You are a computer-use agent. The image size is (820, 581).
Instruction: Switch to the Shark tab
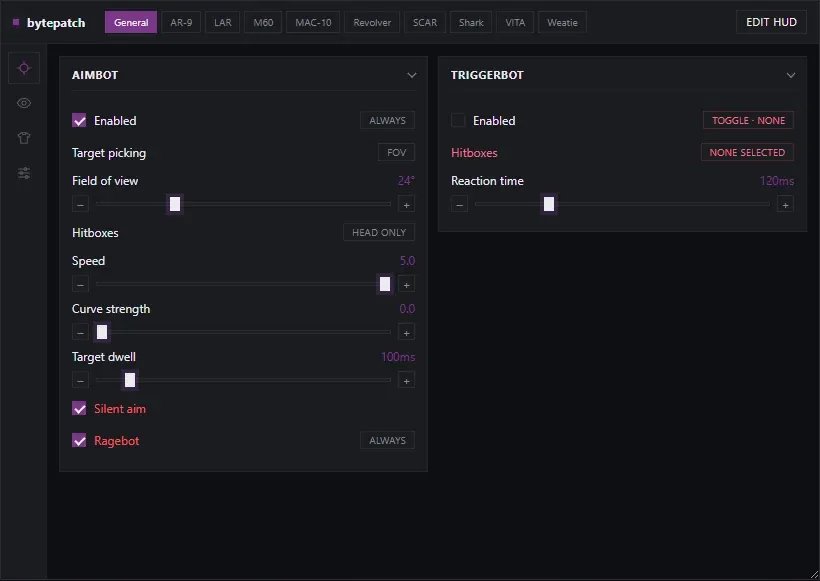(x=471, y=22)
